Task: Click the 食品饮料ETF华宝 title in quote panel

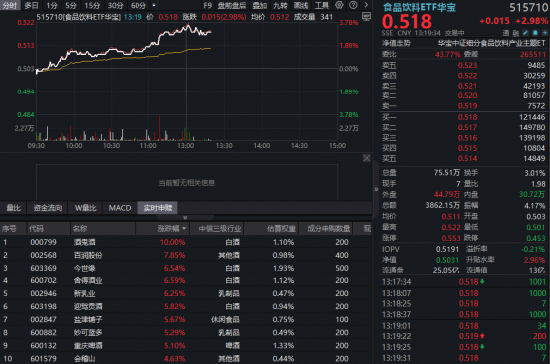Action: [419, 7]
